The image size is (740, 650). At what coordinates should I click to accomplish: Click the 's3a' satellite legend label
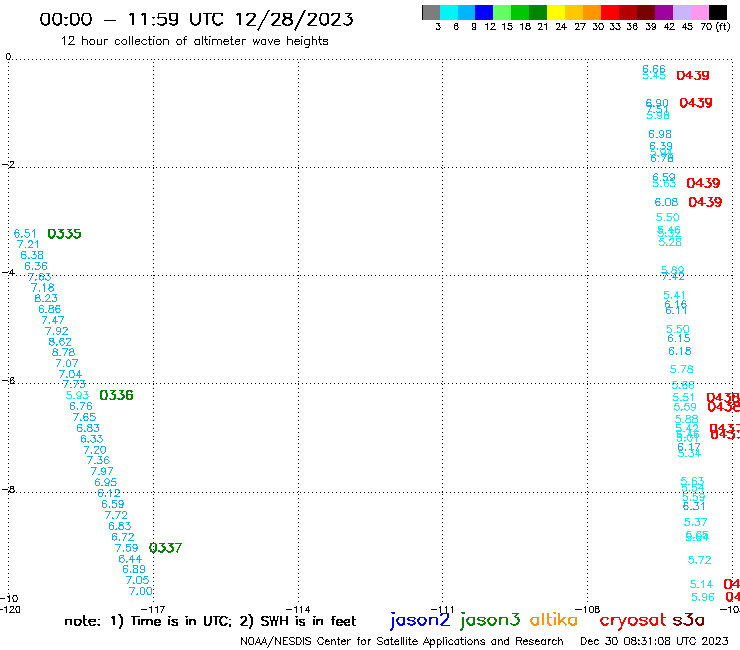(x=688, y=620)
